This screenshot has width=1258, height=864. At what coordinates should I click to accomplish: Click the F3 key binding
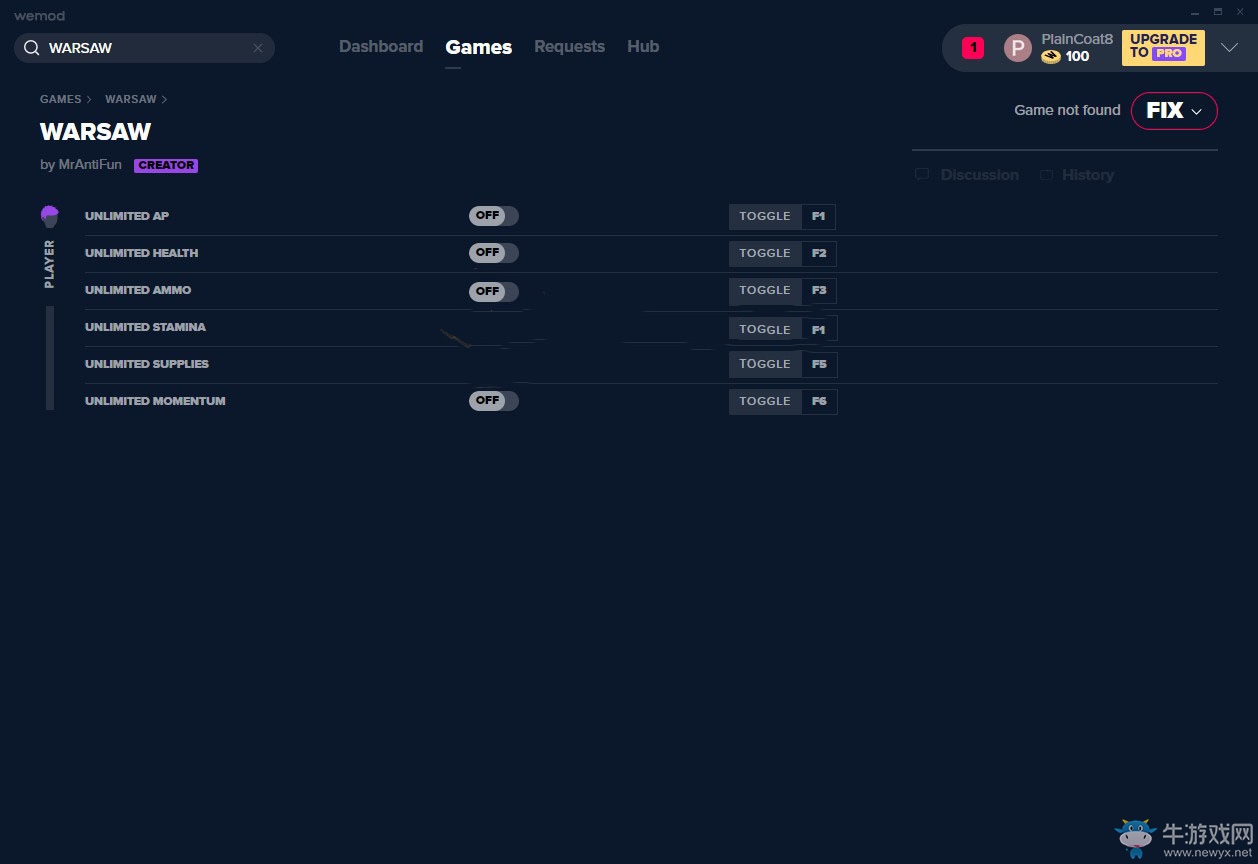coord(819,290)
